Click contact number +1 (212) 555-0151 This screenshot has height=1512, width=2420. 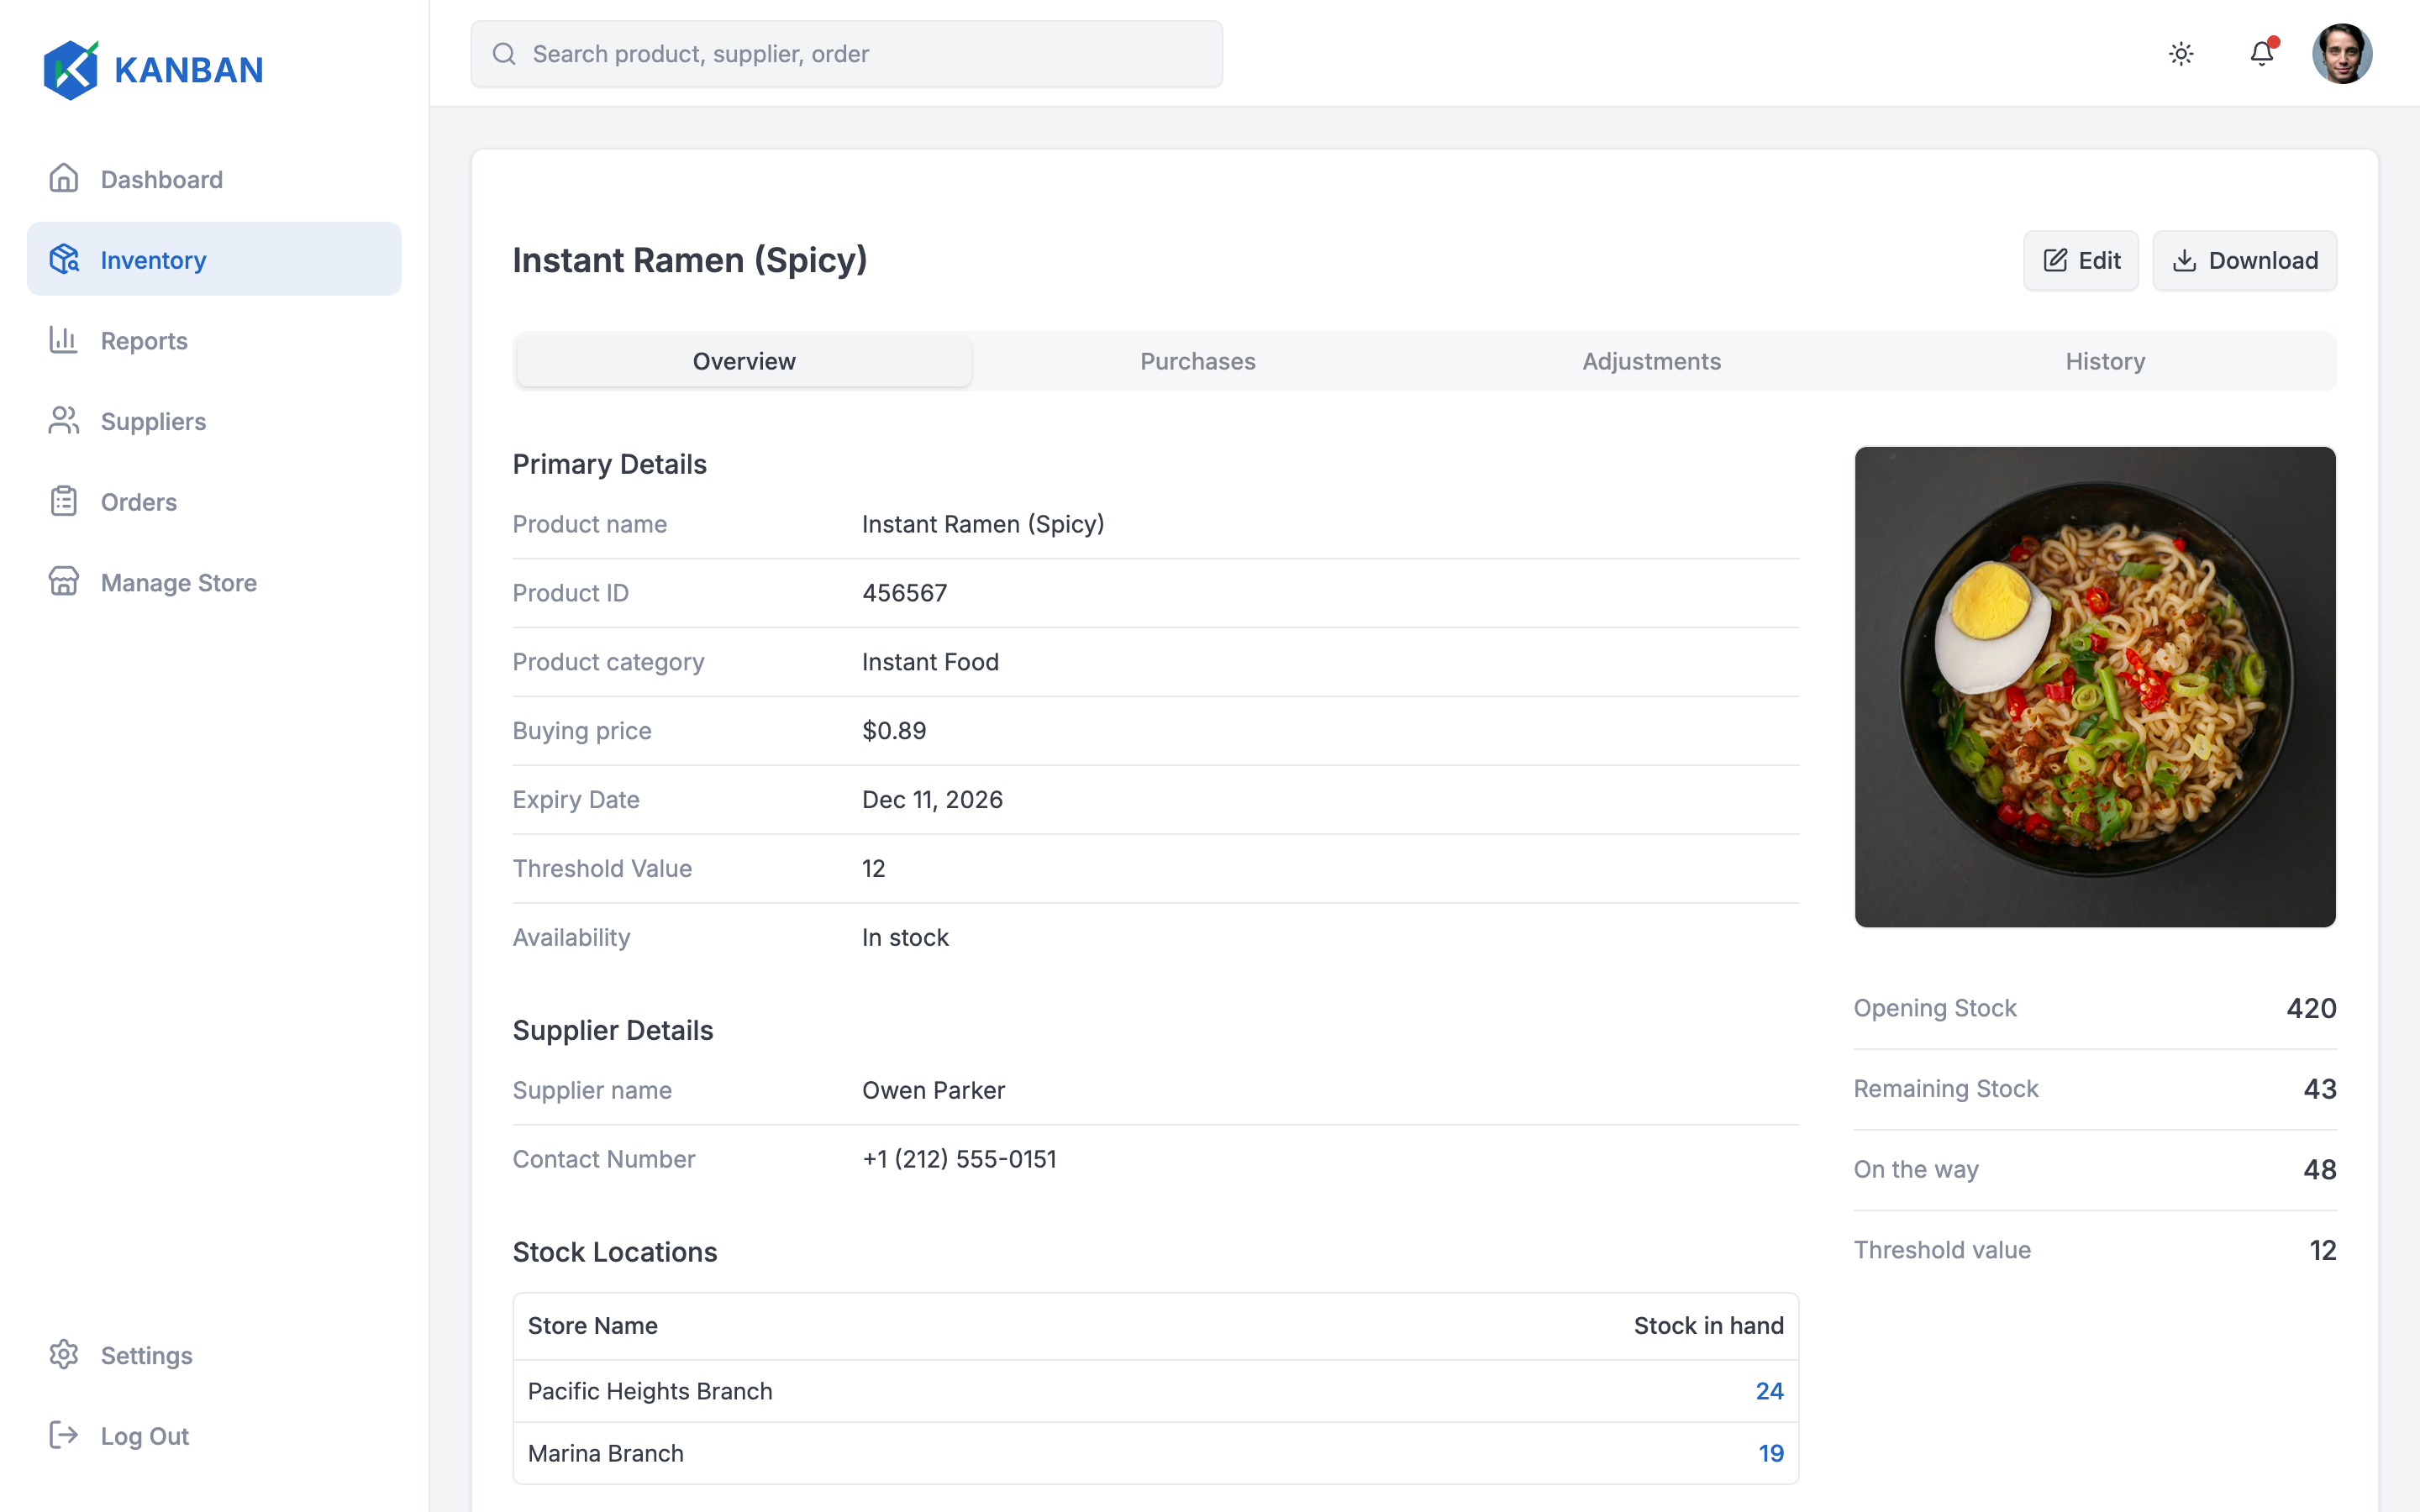(x=959, y=1159)
